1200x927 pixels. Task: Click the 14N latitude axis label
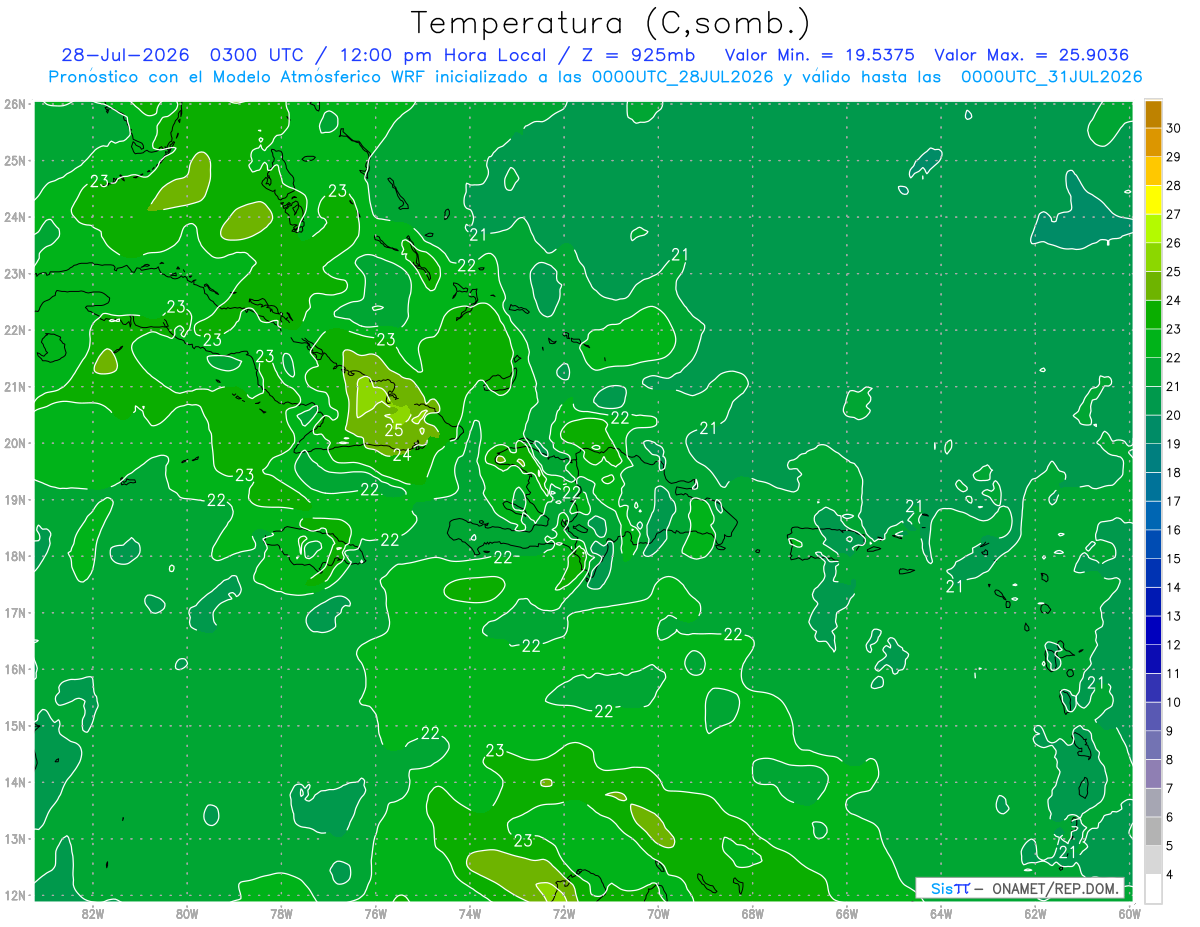point(15,782)
